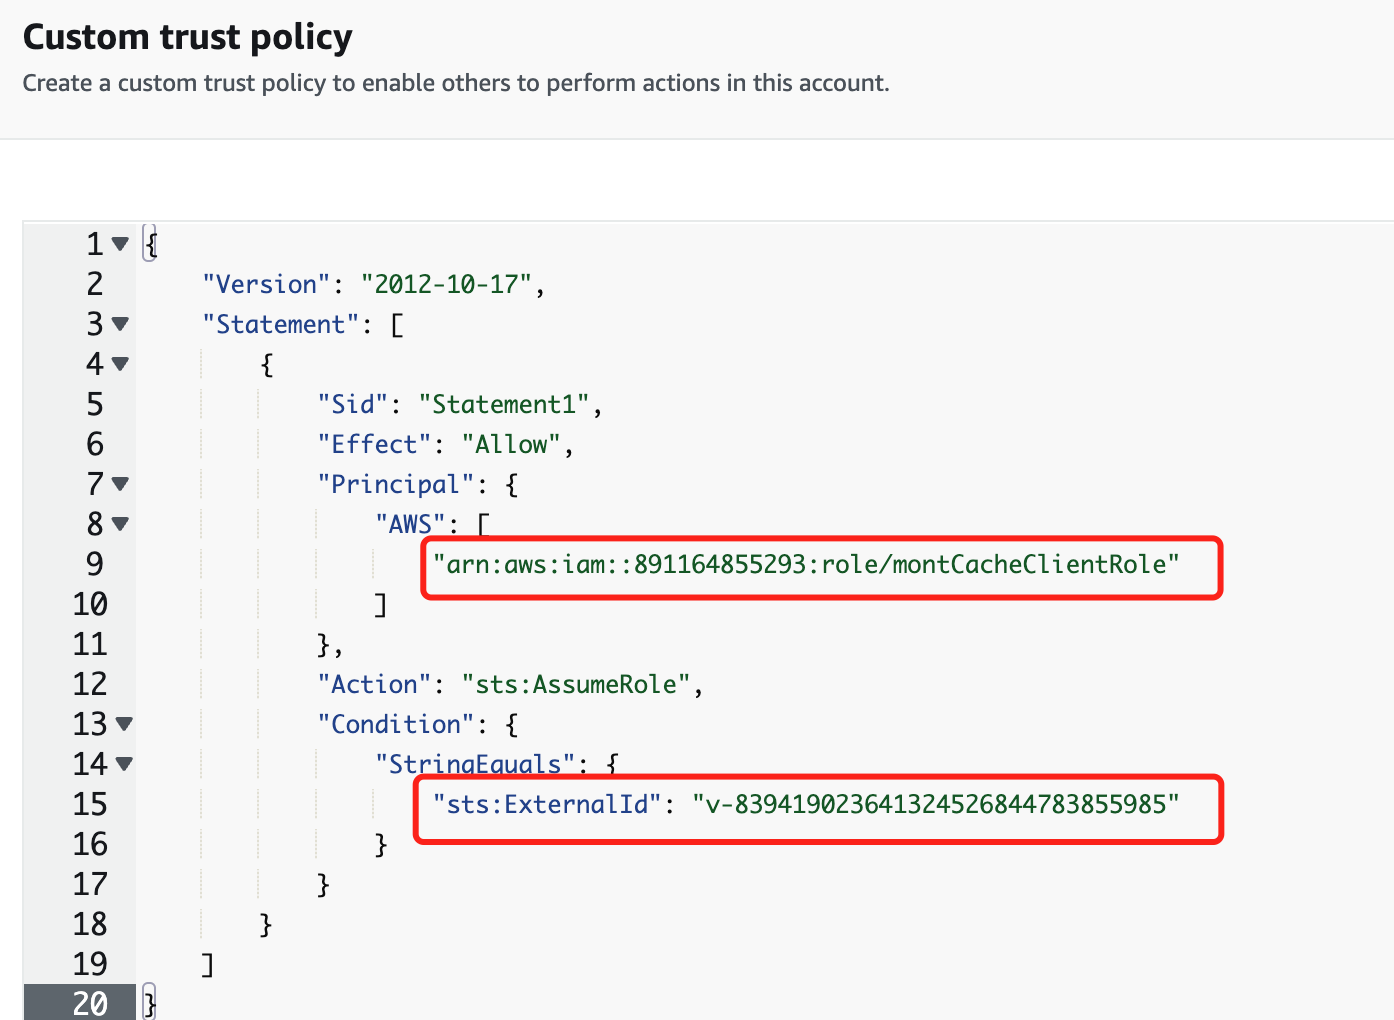
Task: Click the montCacheClientRole ARN string
Action: (x=806, y=564)
